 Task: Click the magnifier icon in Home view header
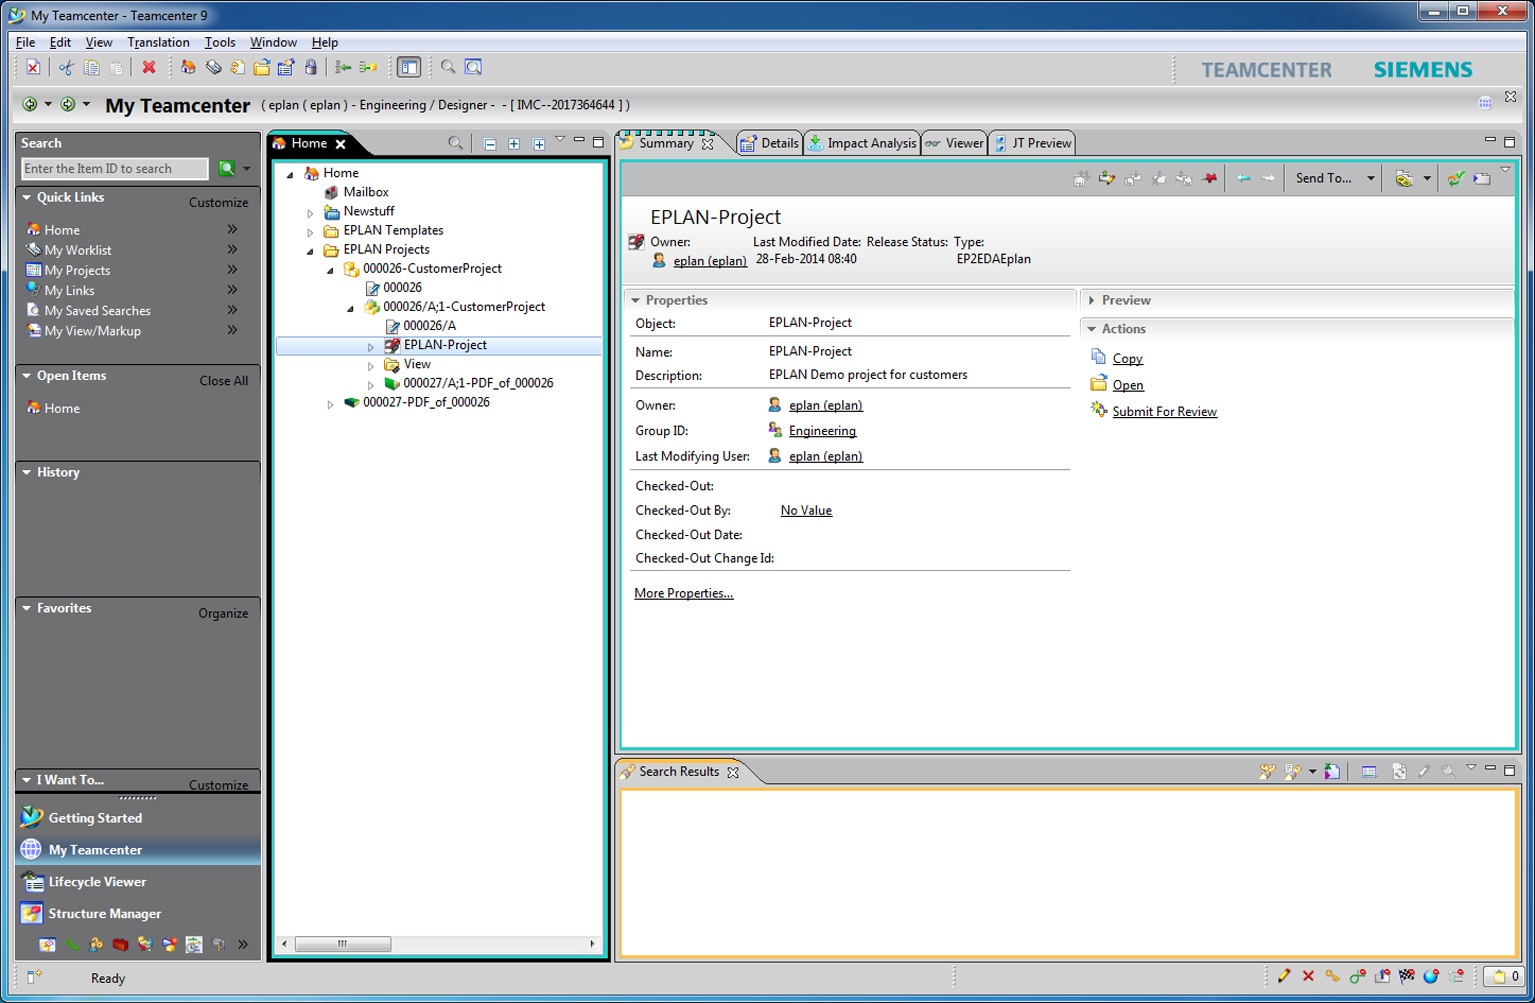456,144
